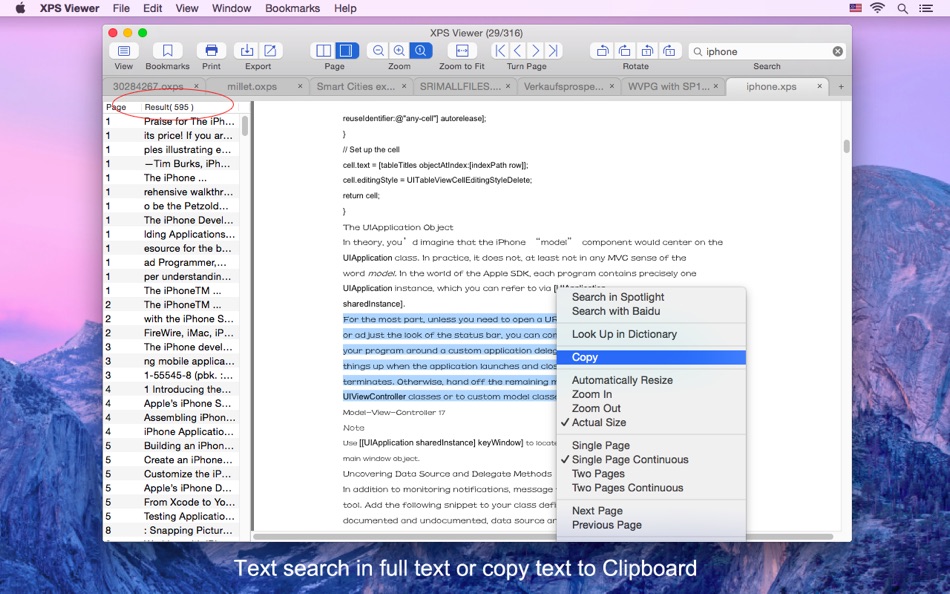The image size is (950, 594).
Task: Choose Previous Page from context menu
Action: 651,525
